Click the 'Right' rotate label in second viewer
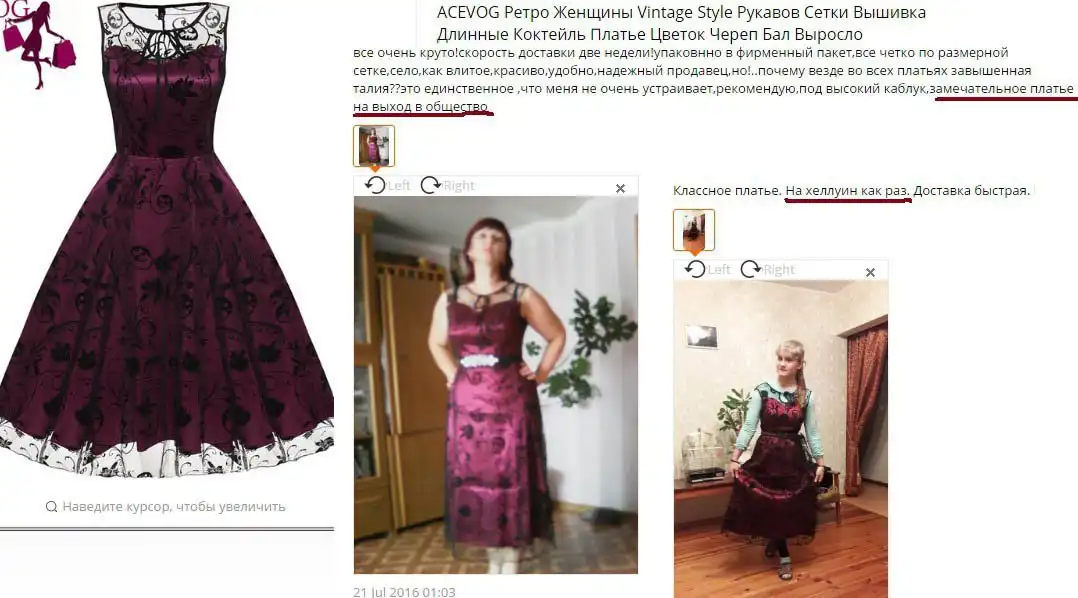 779,269
